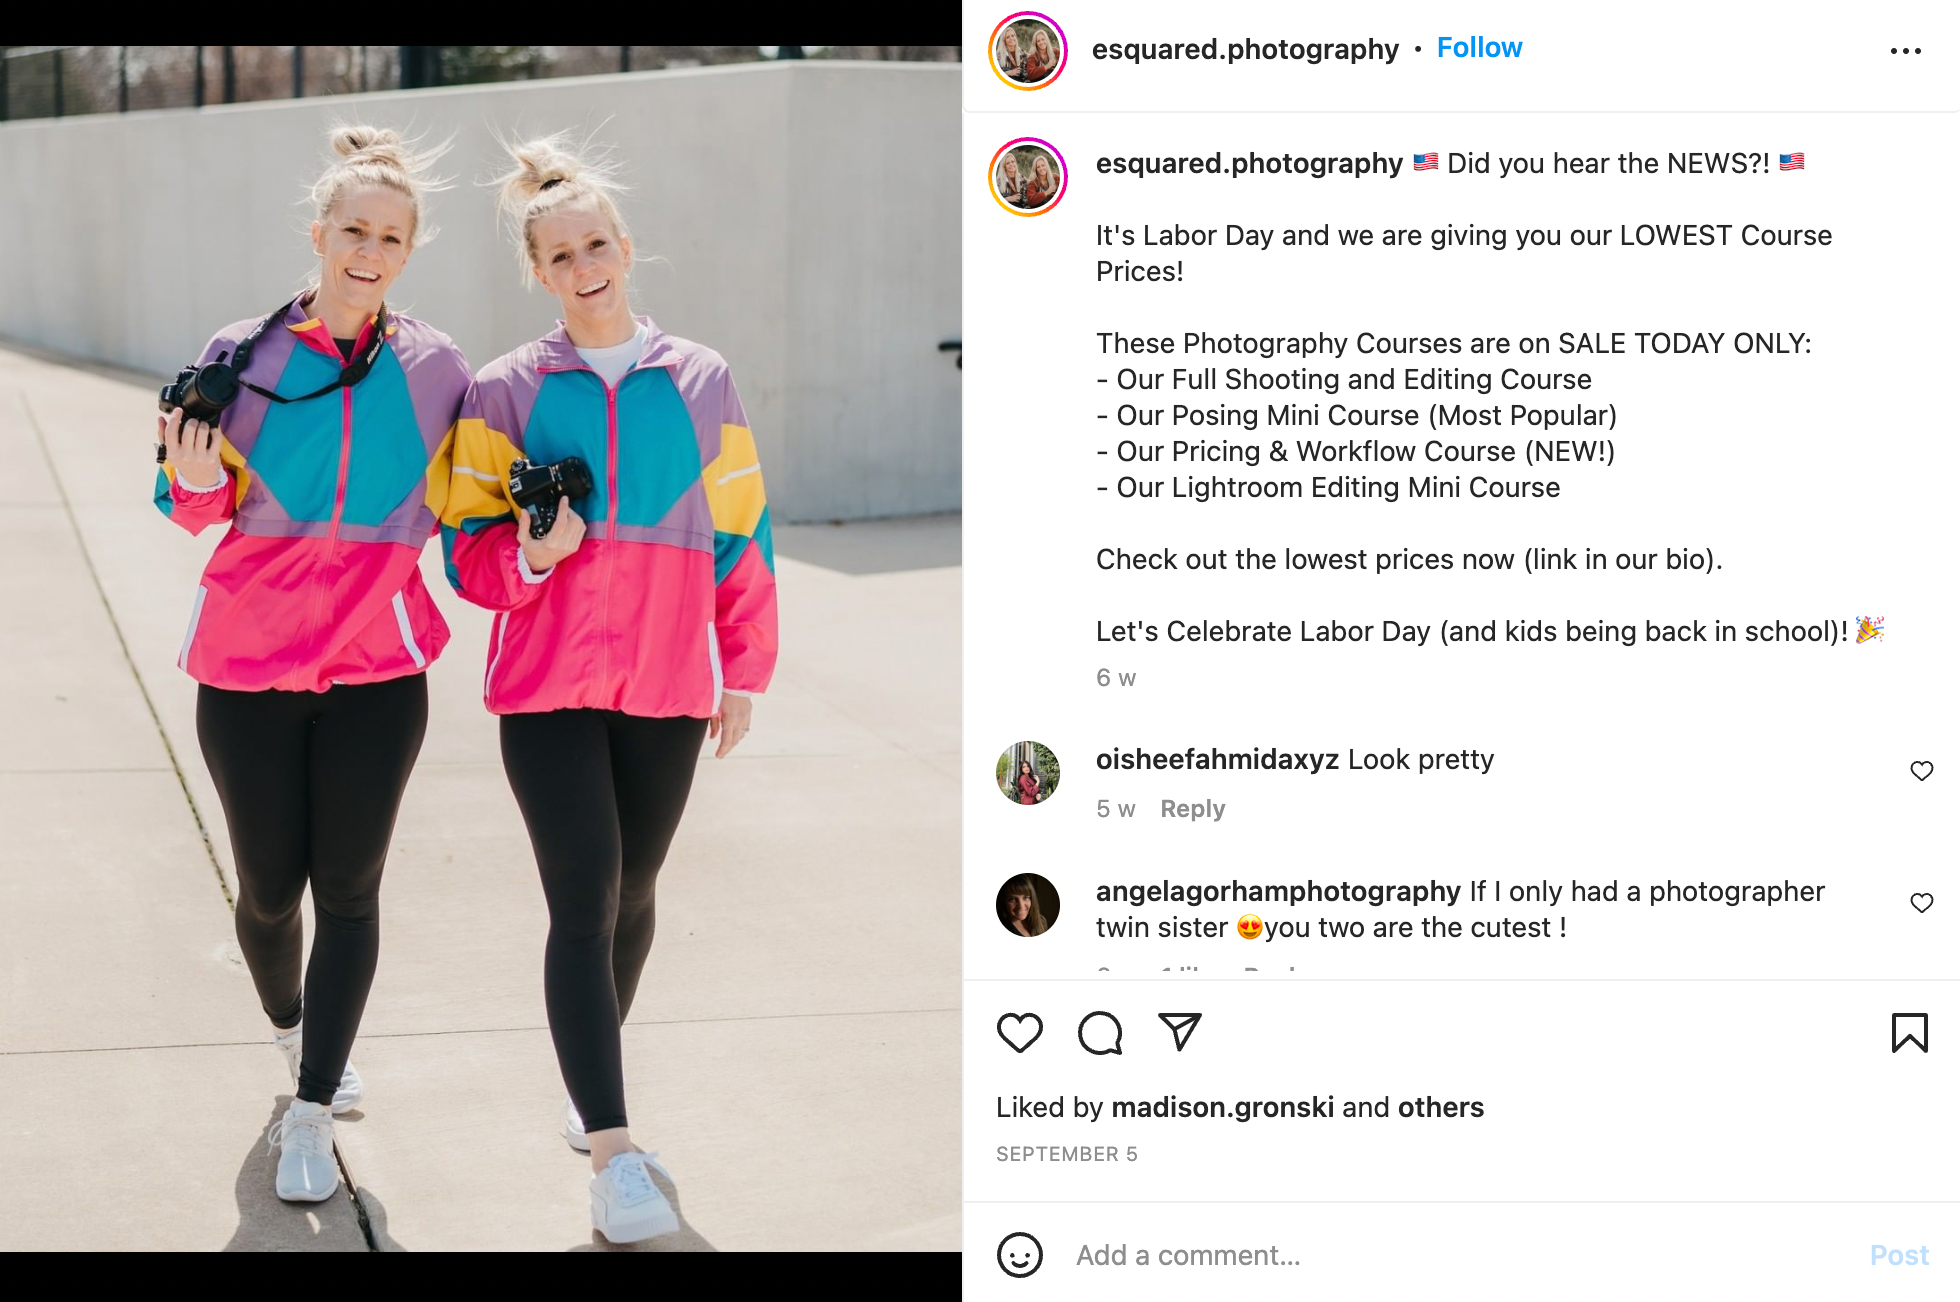Reply to oisheefahmidaxyz's comment
The height and width of the screenshot is (1302, 1960).
pyautogui.click(x=1192, y=808)
